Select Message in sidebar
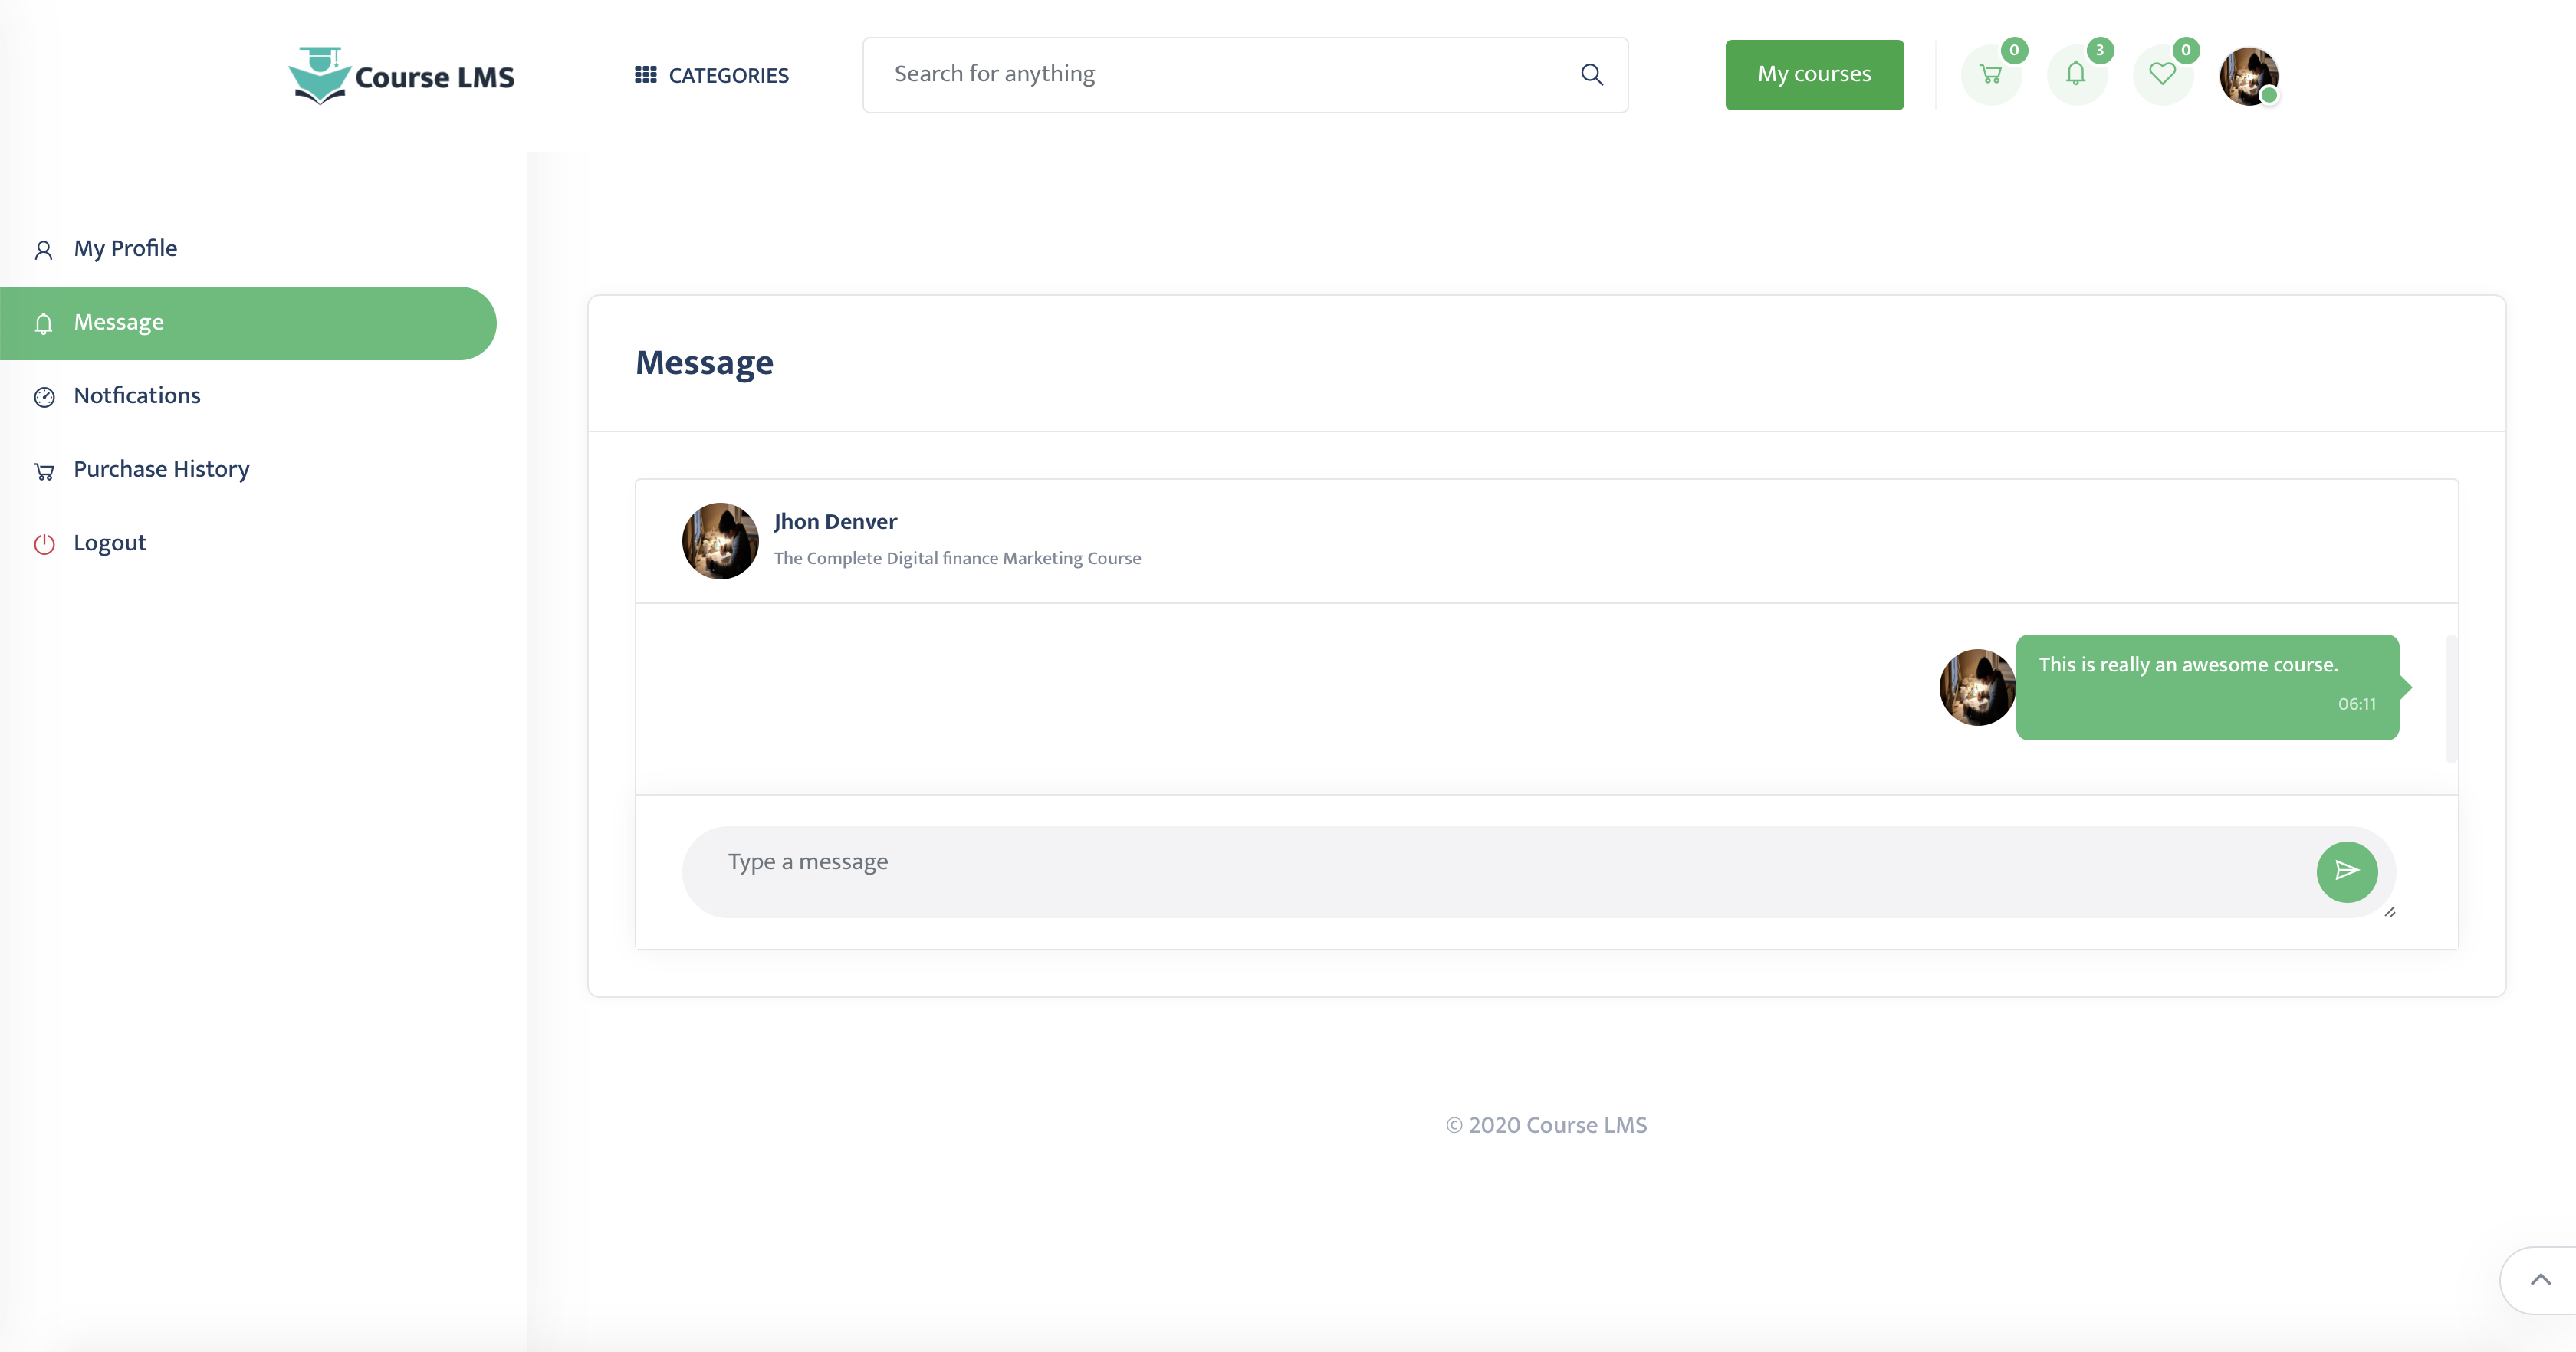 pos(119,322)
